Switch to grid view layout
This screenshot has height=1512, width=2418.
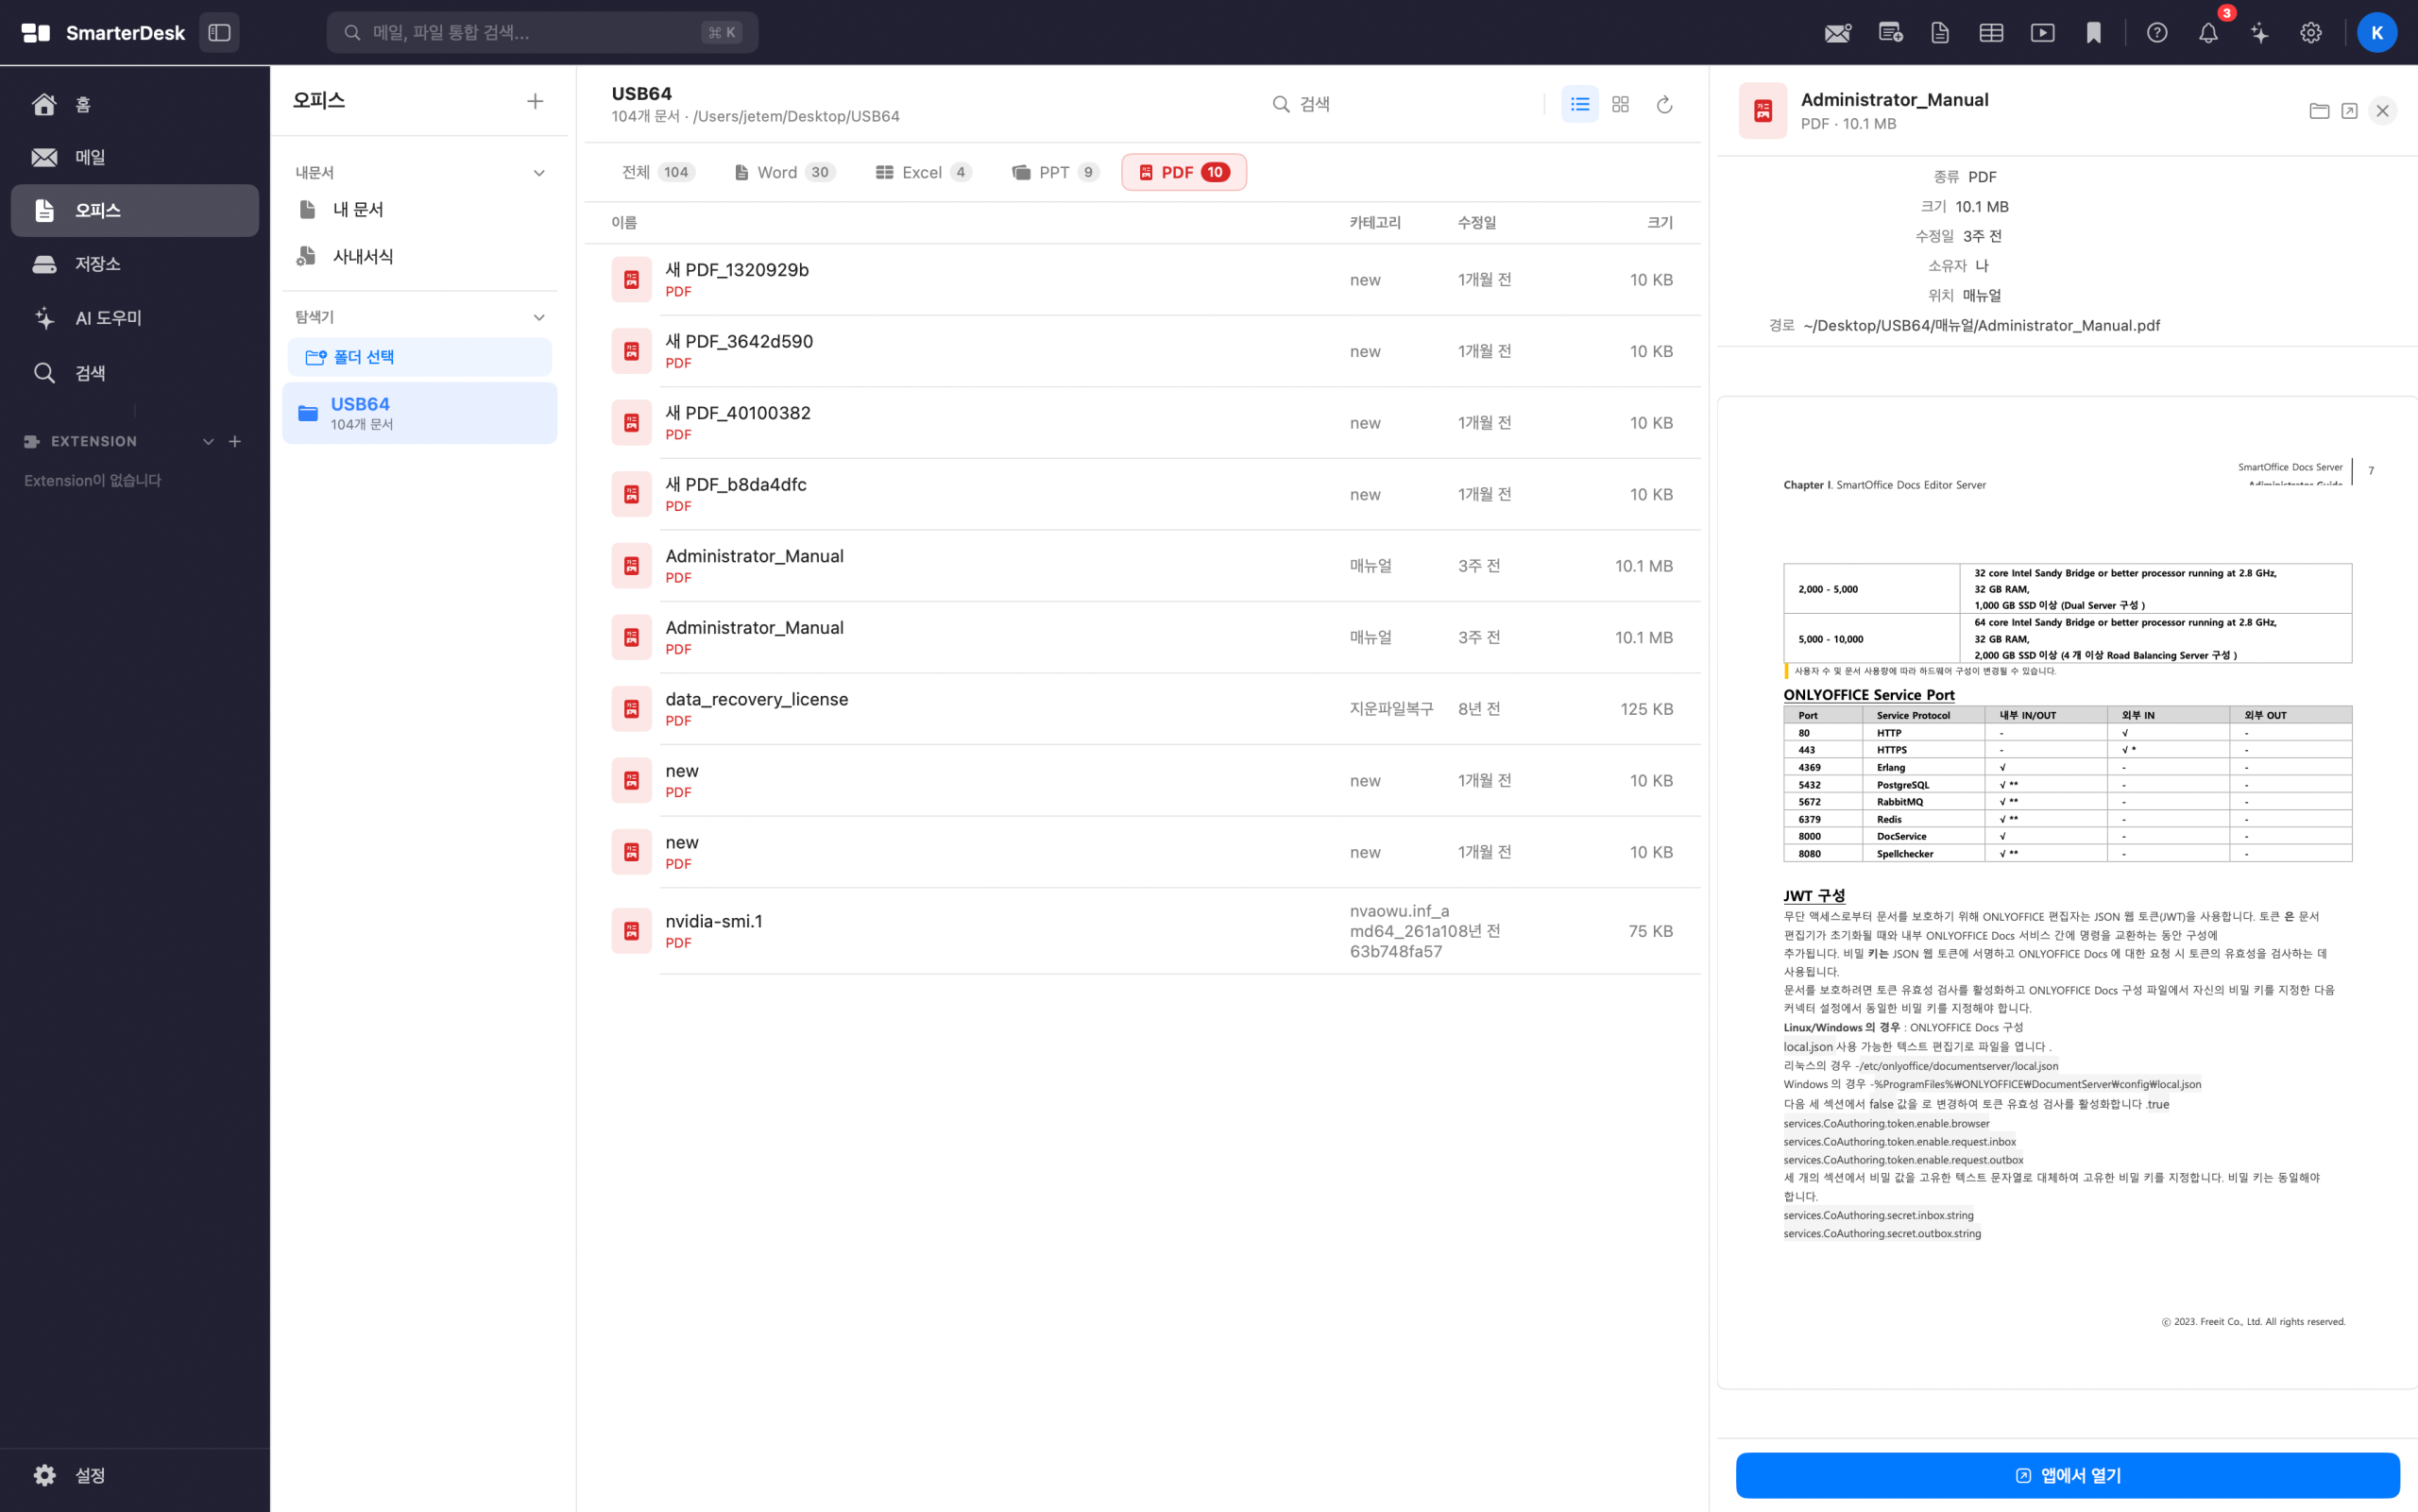(x=1620, y=104)
